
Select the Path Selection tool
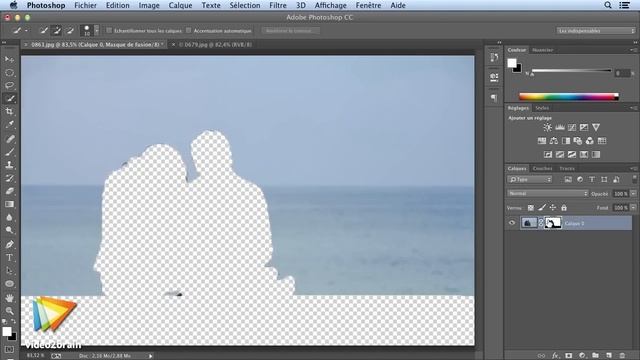click(9, 271)
